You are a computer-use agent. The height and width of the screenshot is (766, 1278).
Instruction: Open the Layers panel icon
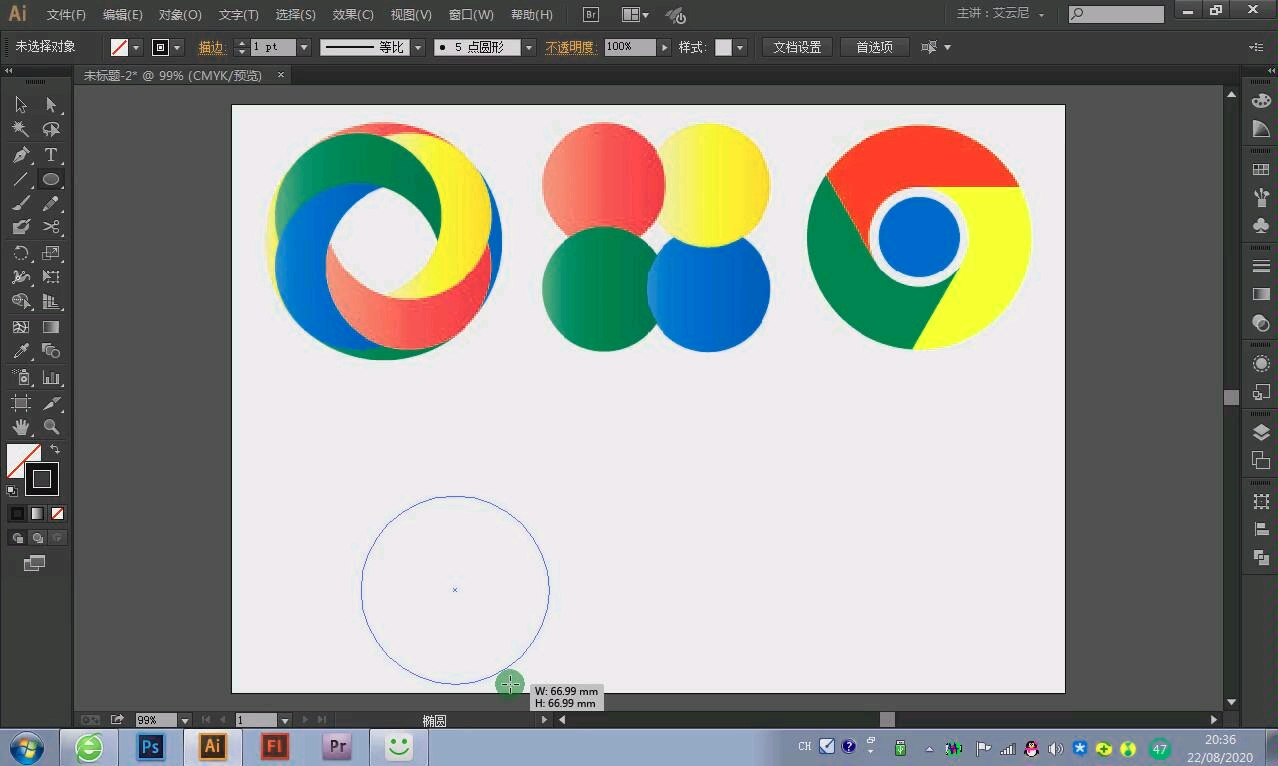1261,433
